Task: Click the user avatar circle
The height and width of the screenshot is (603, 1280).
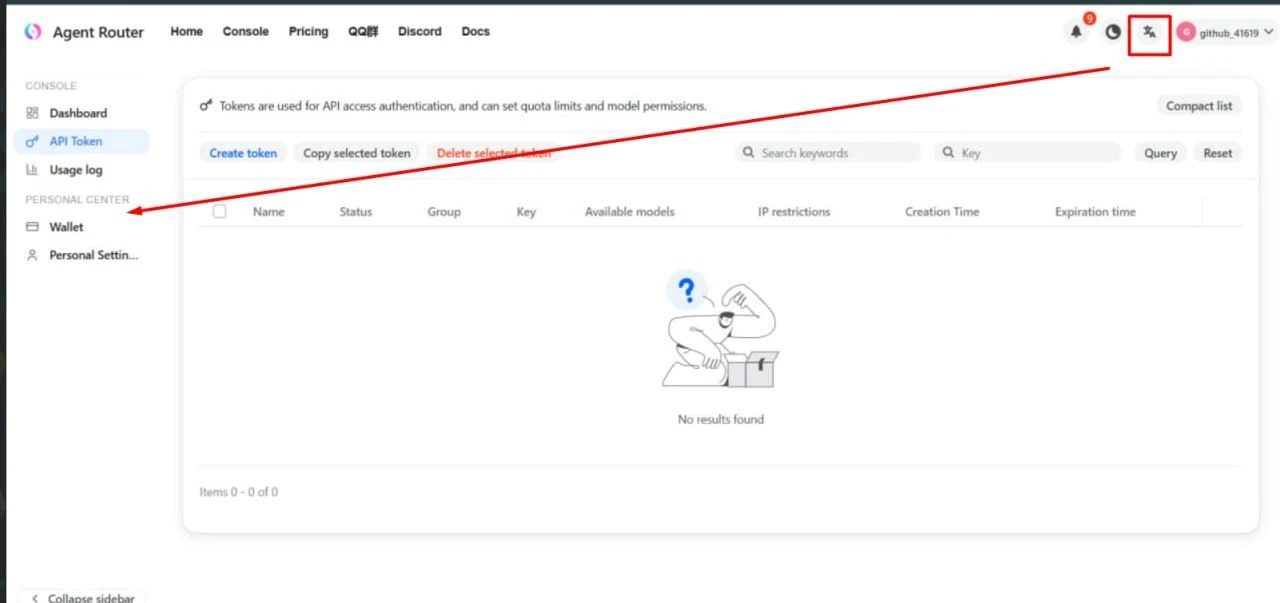Action: point(1186,32)
